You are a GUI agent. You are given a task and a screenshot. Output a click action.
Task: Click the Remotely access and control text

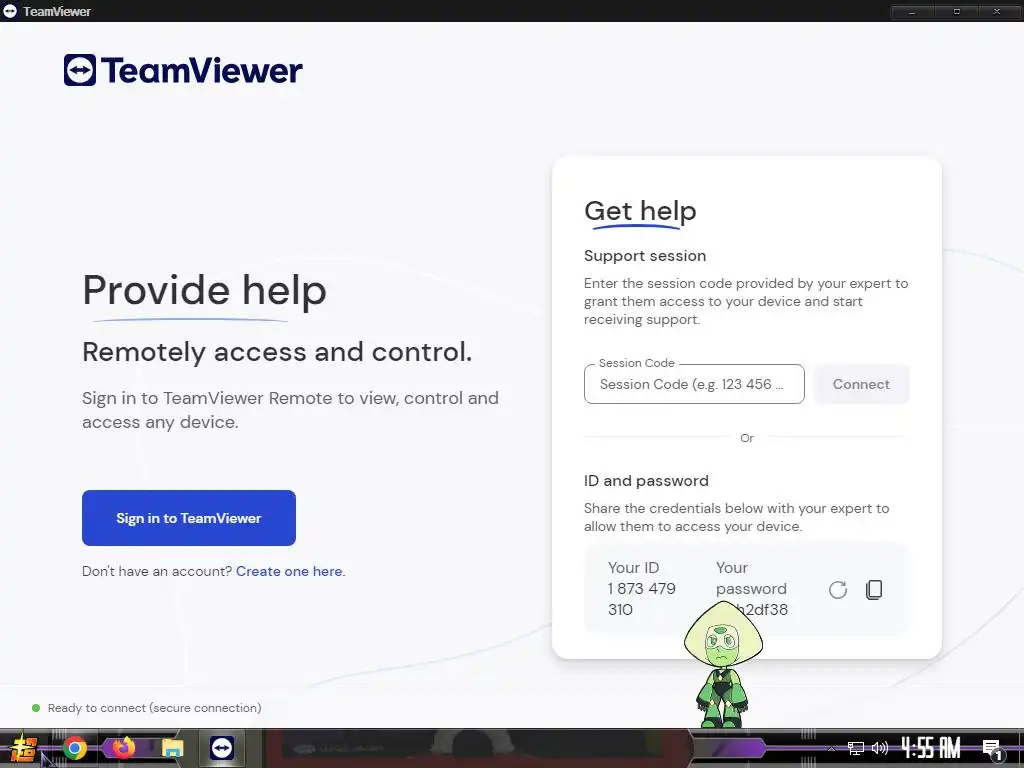pos(277,352)
